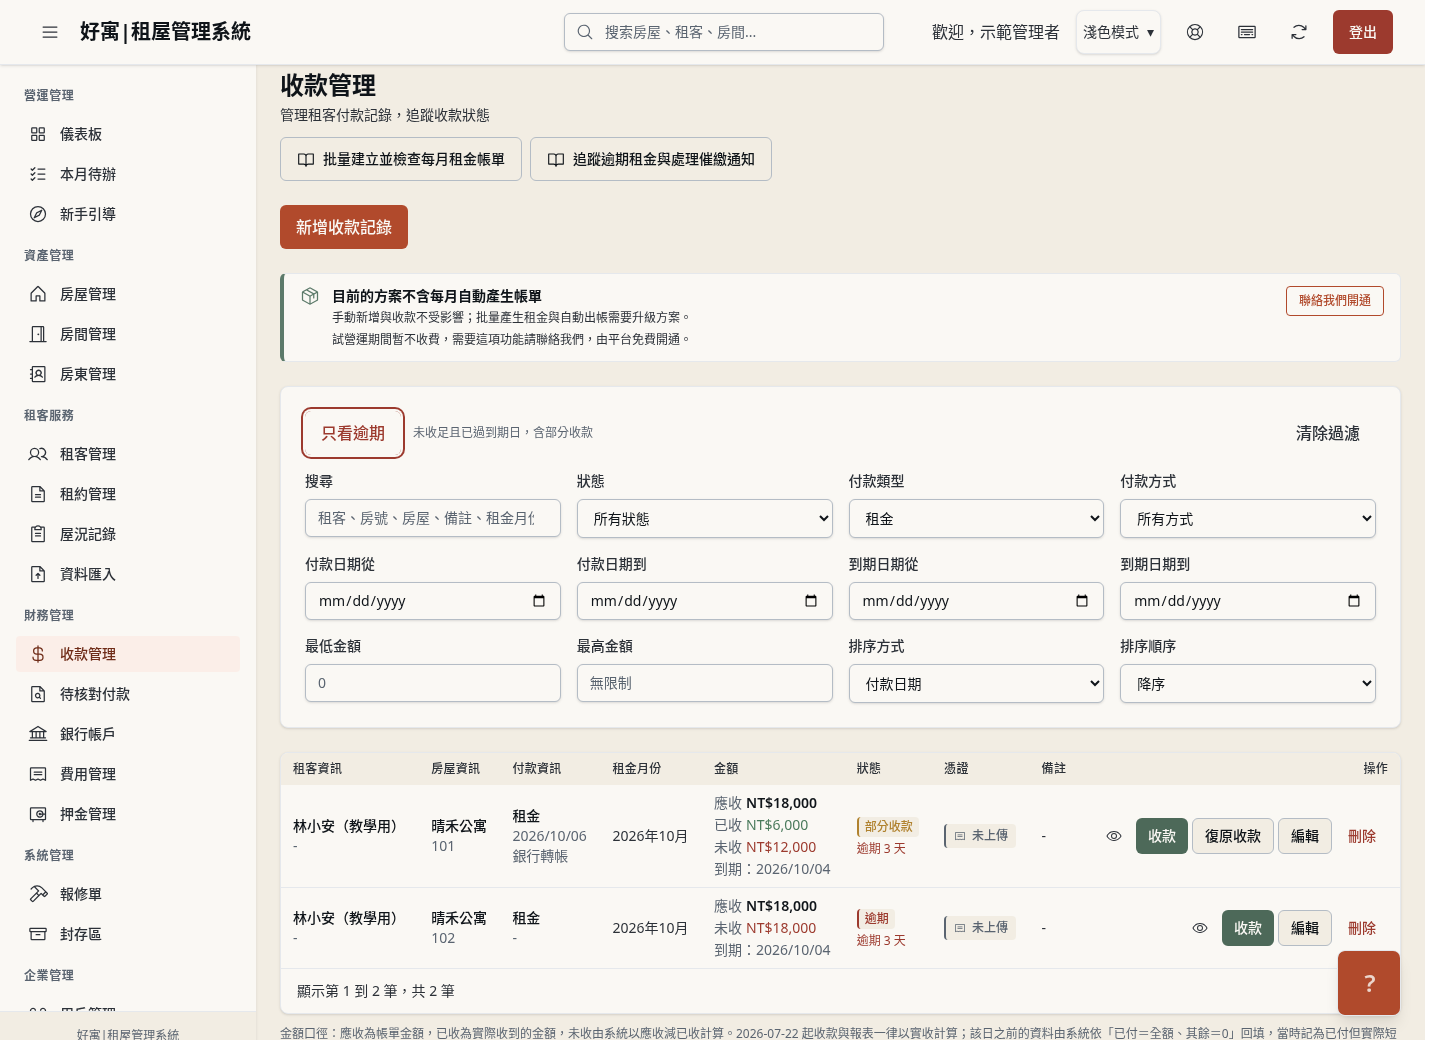Screen dimensions: 1440x1040
Task: Expand the 付款類型 租金 dropdown
Action: coord(976,519)
